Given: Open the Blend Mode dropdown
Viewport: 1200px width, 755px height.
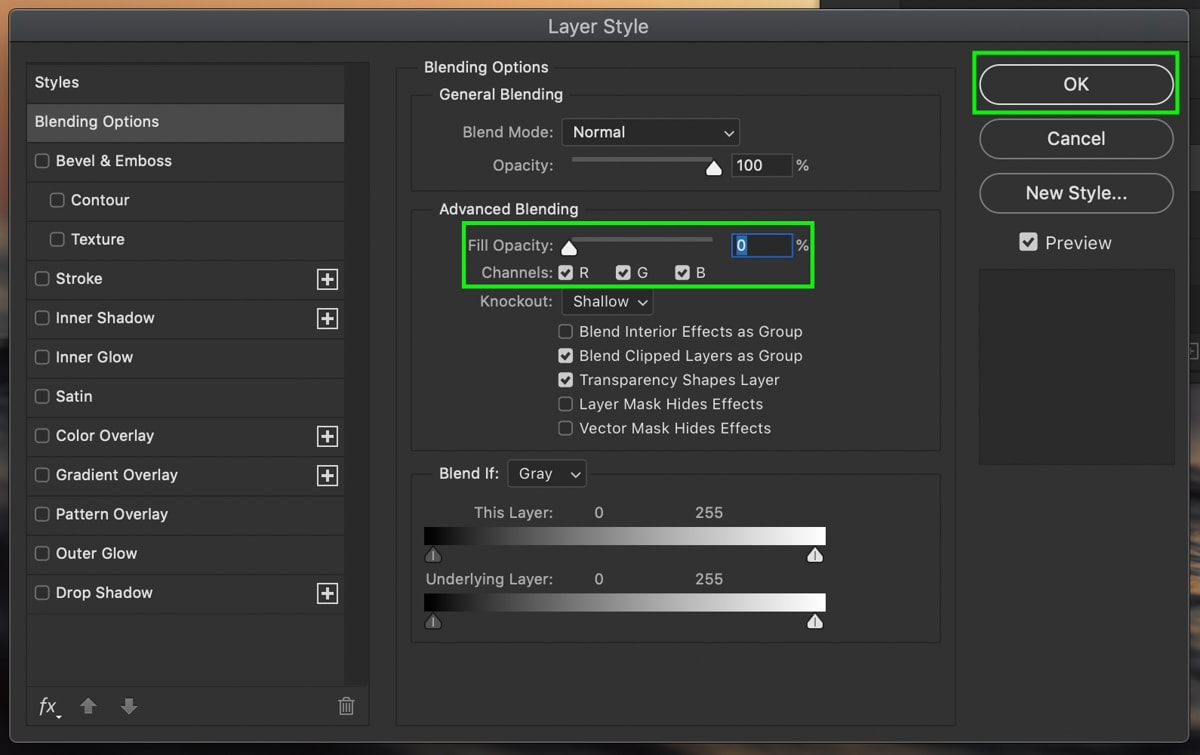Looking at the screenshot, I should pos(650,132).
